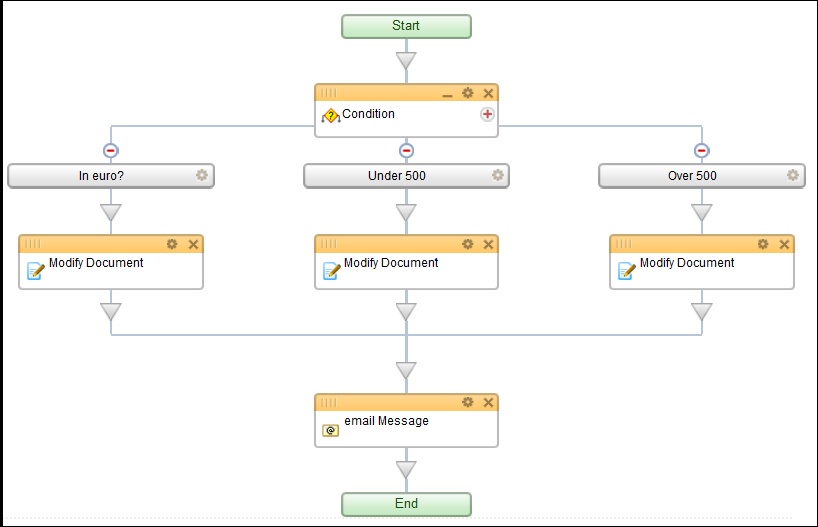Click the Start node
The image size is (818, 527).
[406, 26]
